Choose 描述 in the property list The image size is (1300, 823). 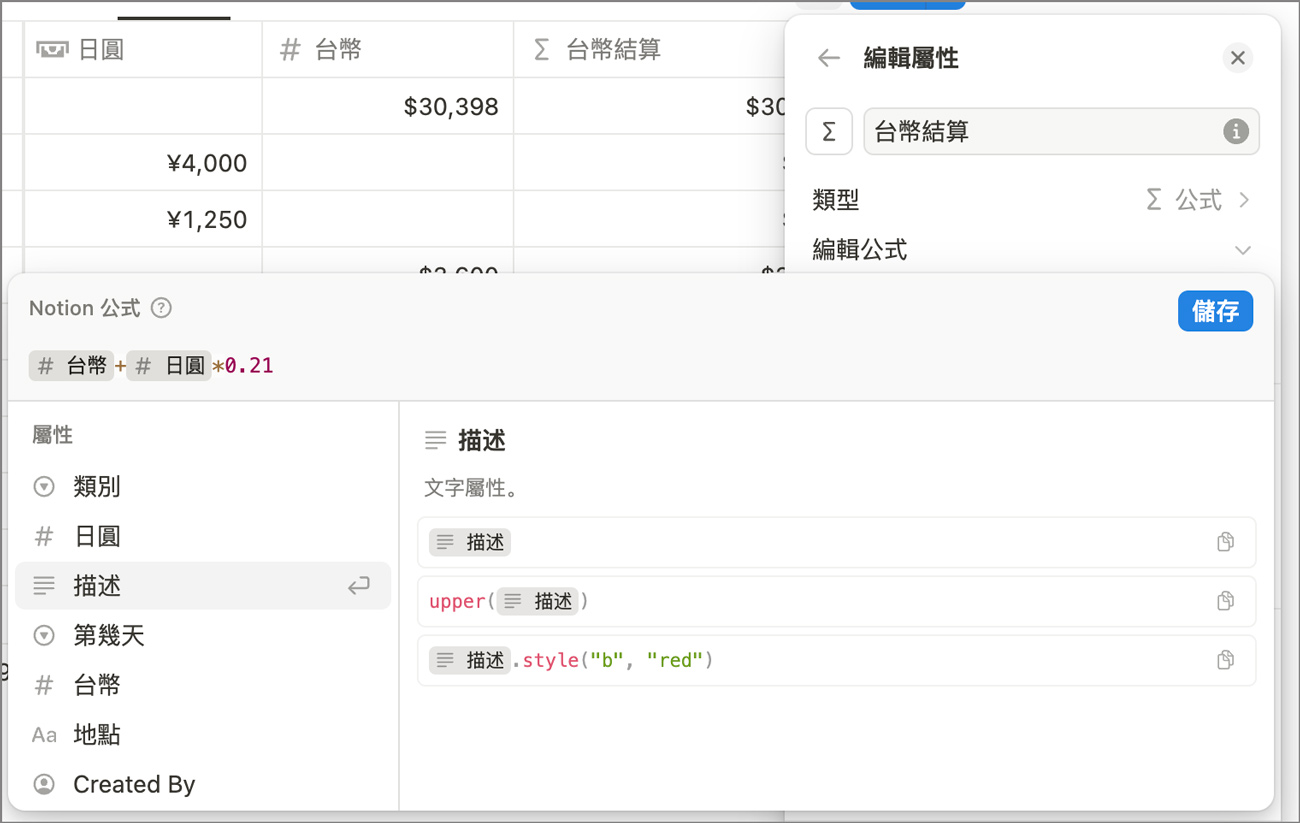(x=97, y=586)
